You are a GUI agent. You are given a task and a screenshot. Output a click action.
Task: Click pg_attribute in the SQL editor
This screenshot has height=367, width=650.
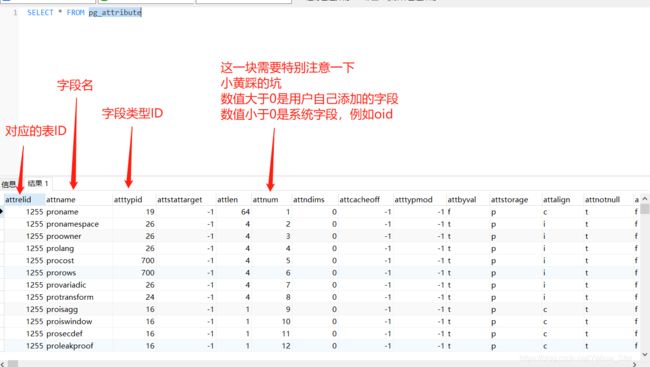115,12
